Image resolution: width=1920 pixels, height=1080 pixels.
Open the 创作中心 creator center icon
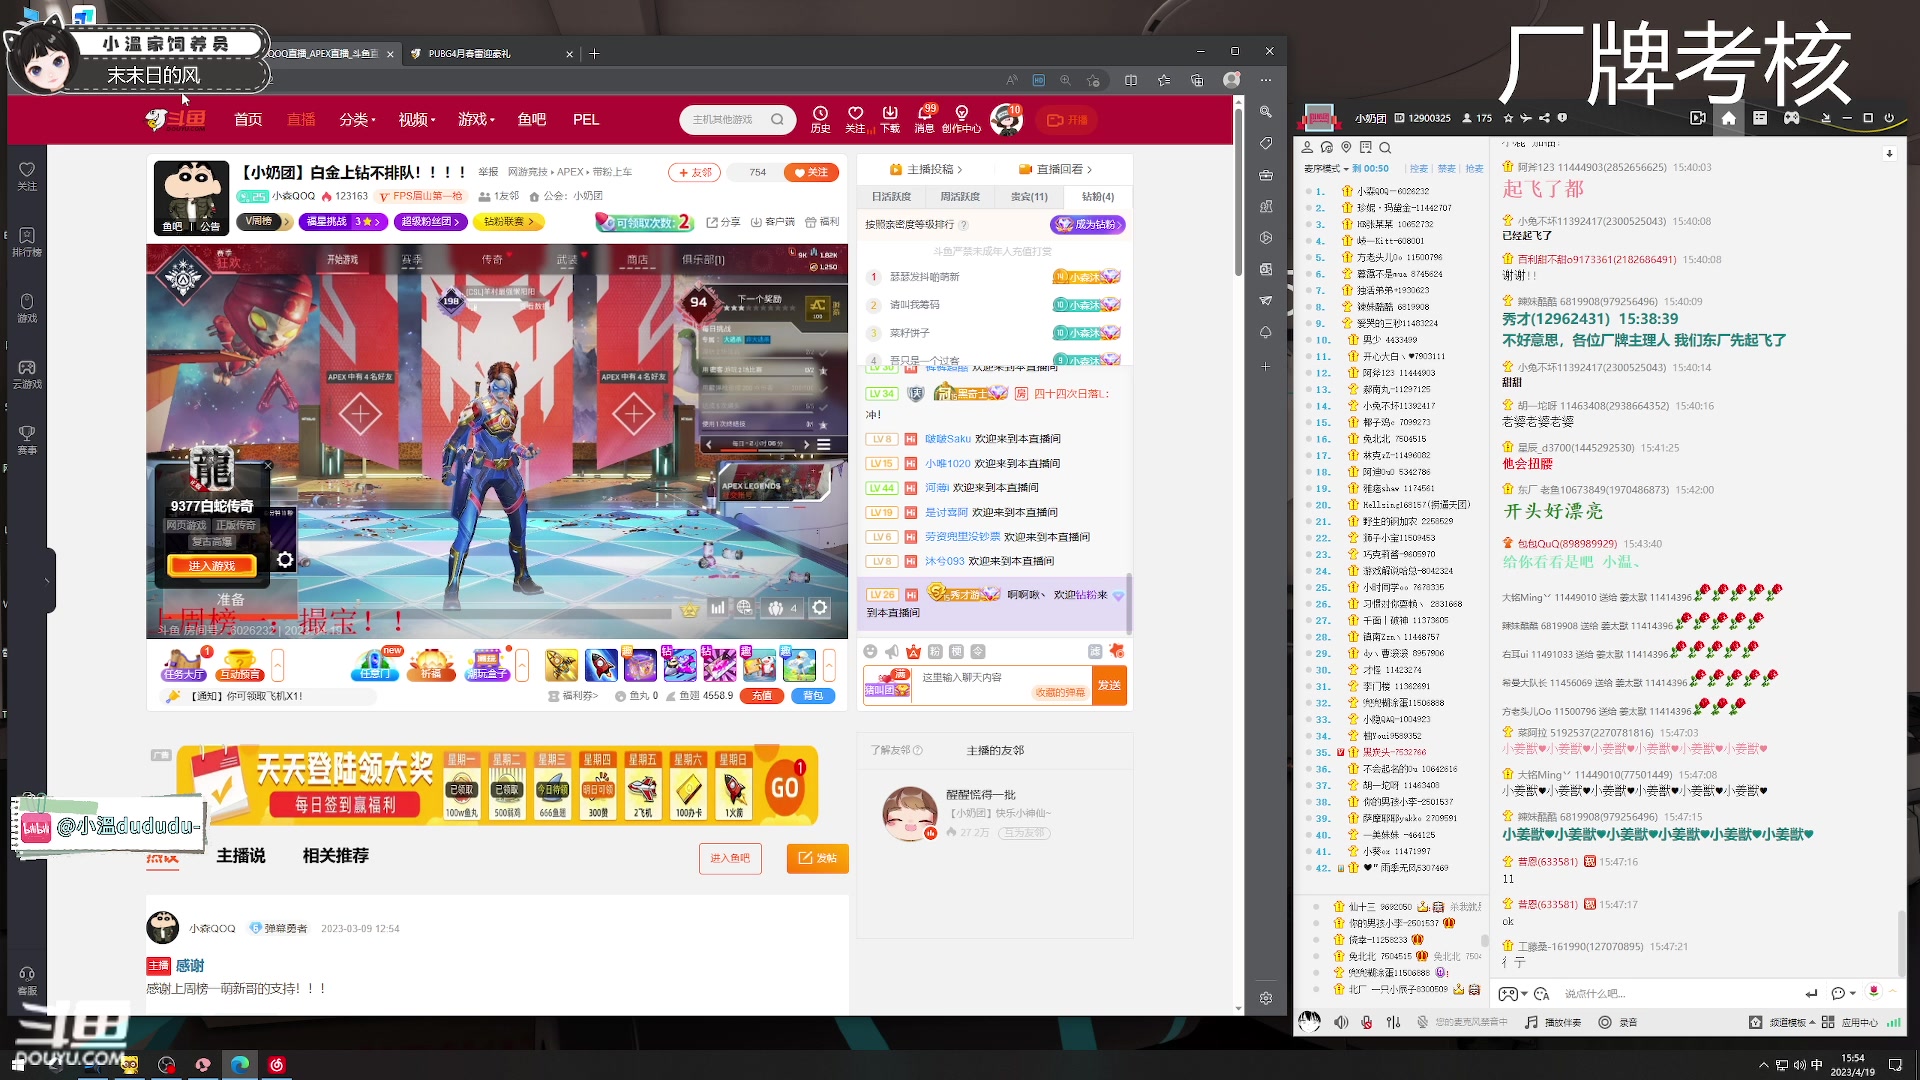(961, 119)
